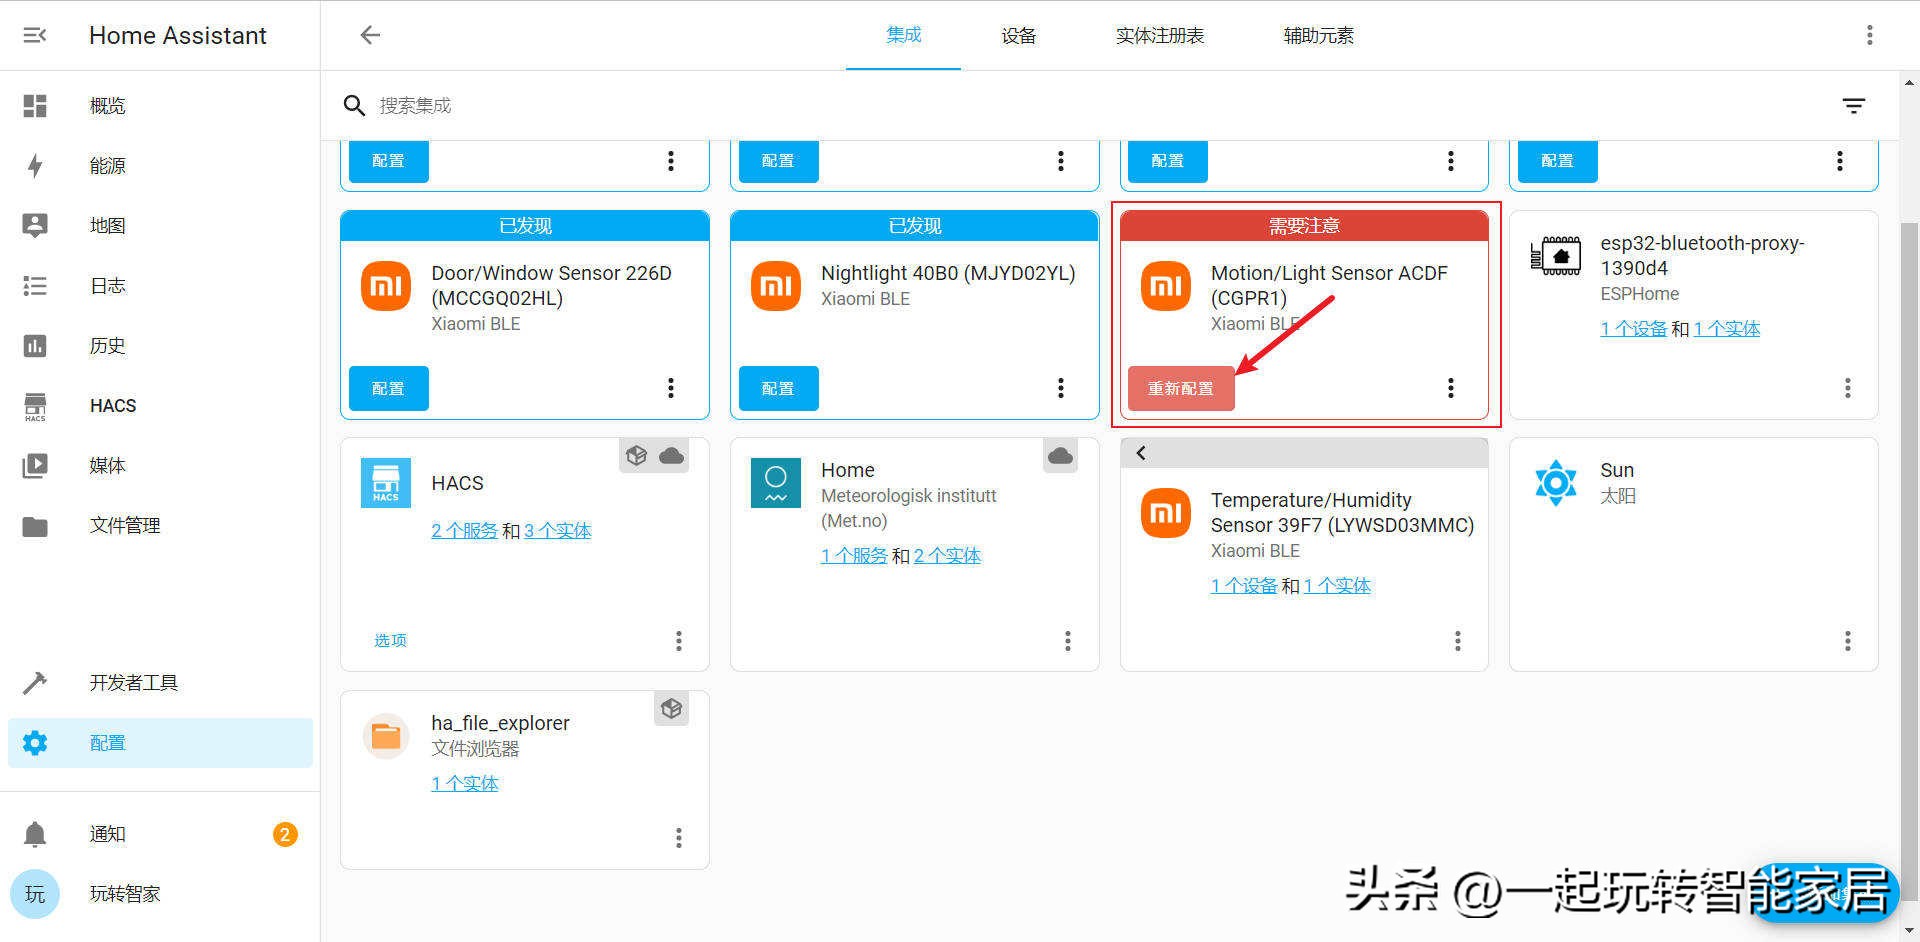Viewport: 1920px width, 942px height.
Task: Open overflow menu on the esp32-bluetooth-proxy card
Action: tap(1847, 388)
